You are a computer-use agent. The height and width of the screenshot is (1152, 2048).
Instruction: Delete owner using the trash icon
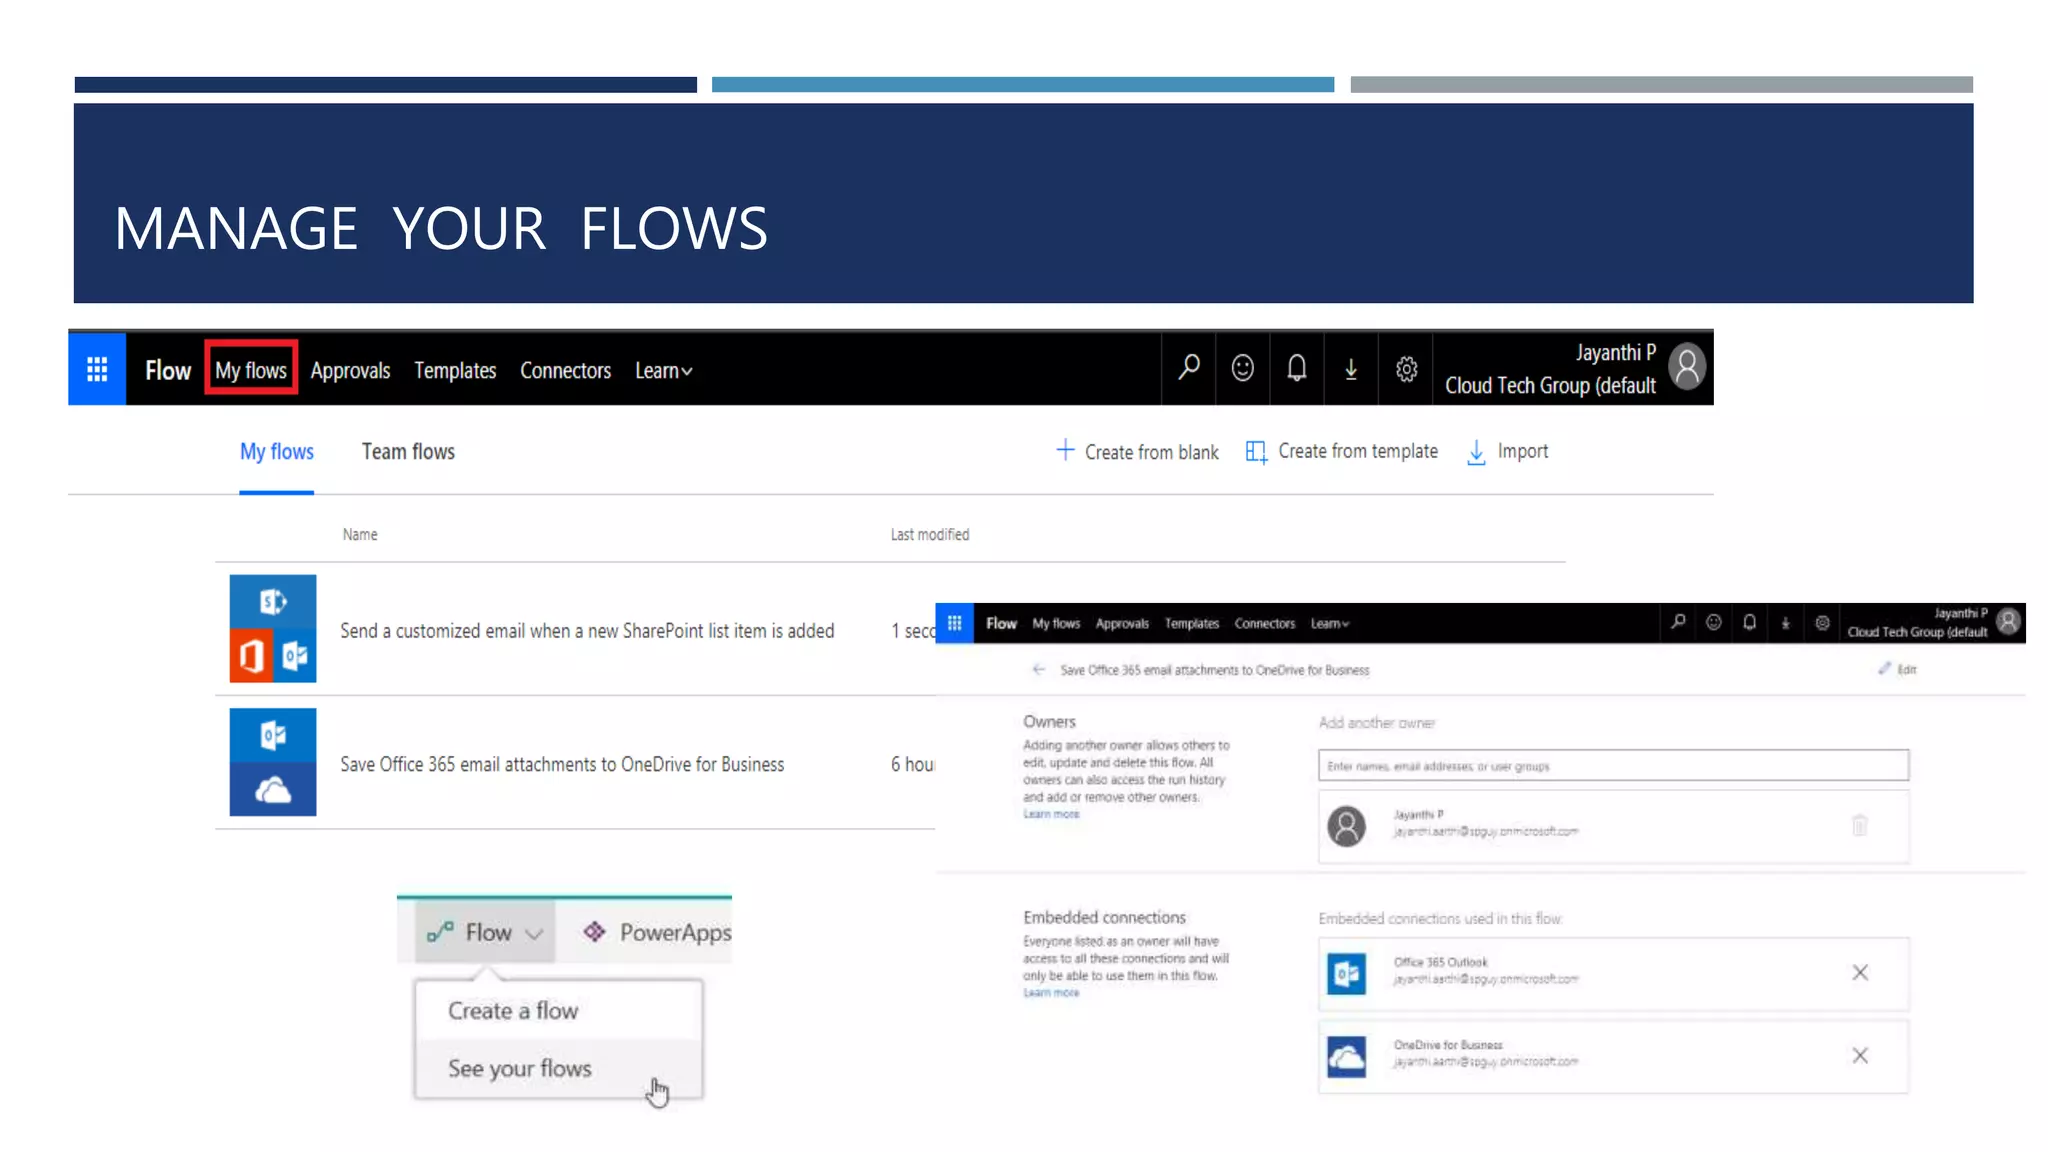[x=1859, y=825]
